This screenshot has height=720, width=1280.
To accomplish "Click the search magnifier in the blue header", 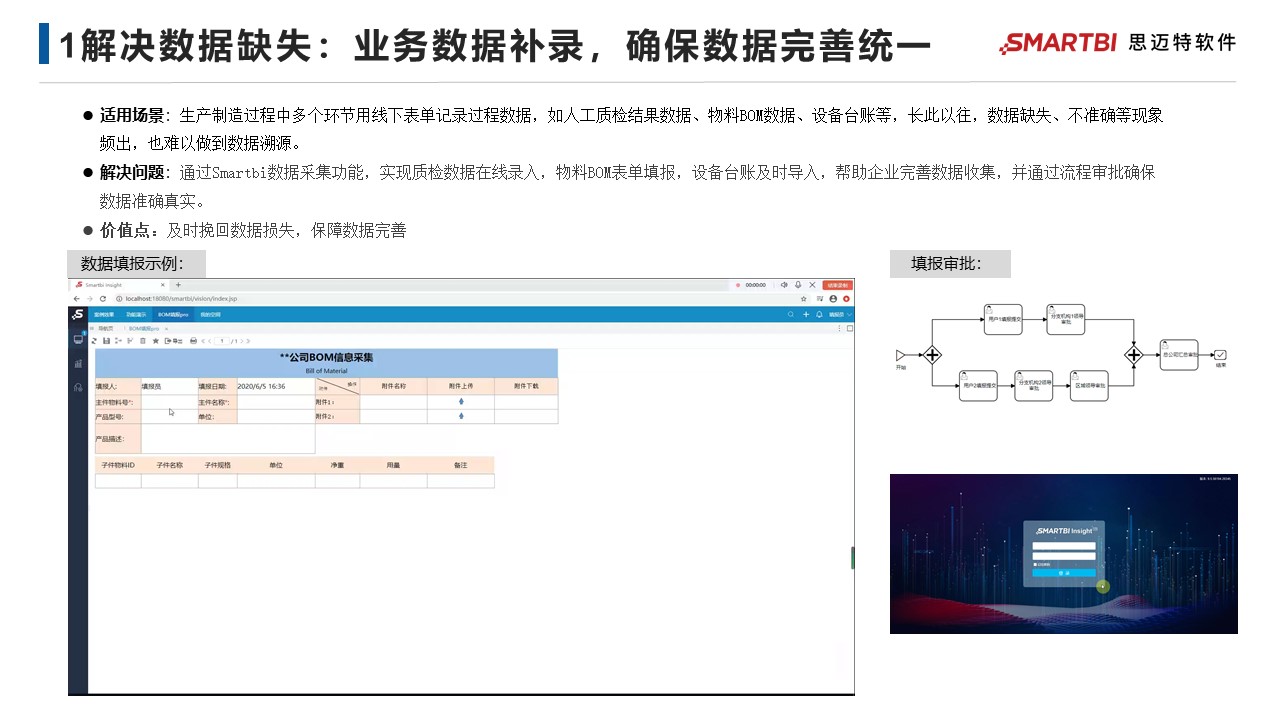I will click(x=791, y=314).
